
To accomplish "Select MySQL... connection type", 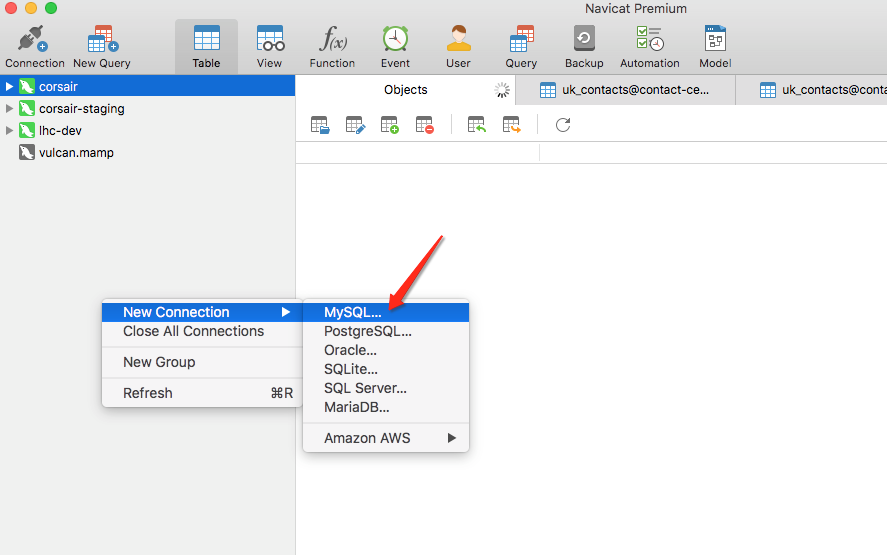I will click(386, 312).
